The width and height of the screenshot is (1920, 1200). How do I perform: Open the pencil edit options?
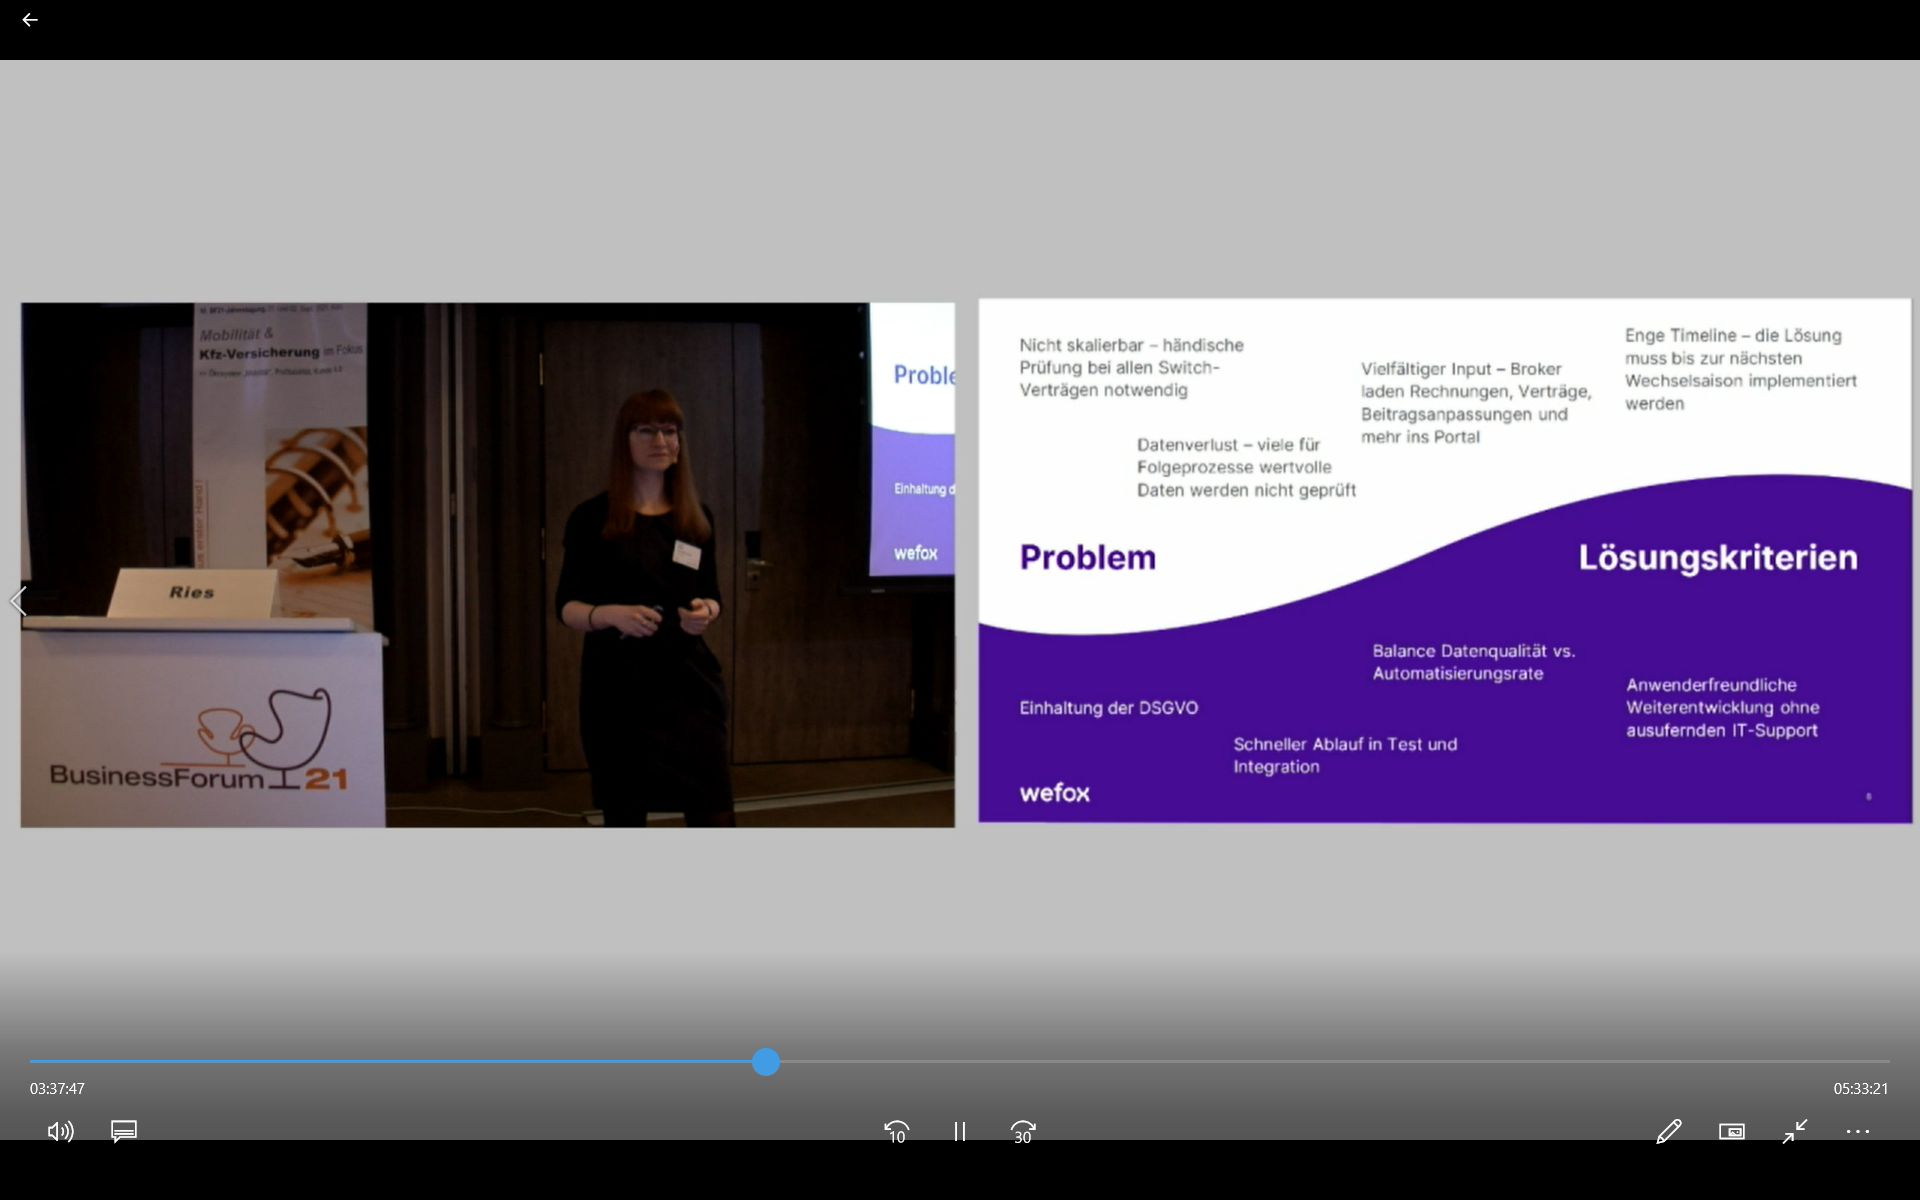coord(1668,1131)
